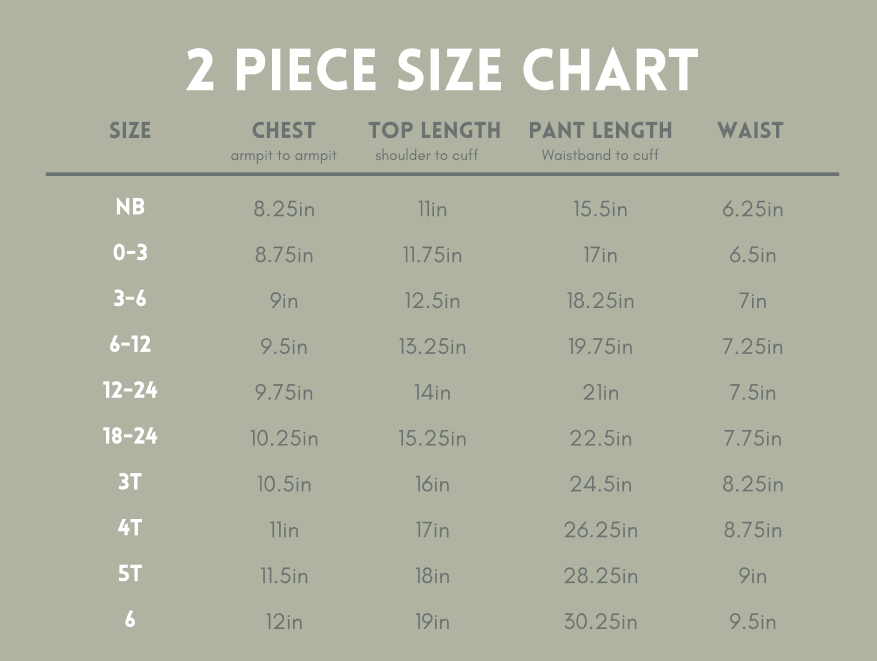Click the 3T size row label
The image size is (877, 661).
[130, 483]
